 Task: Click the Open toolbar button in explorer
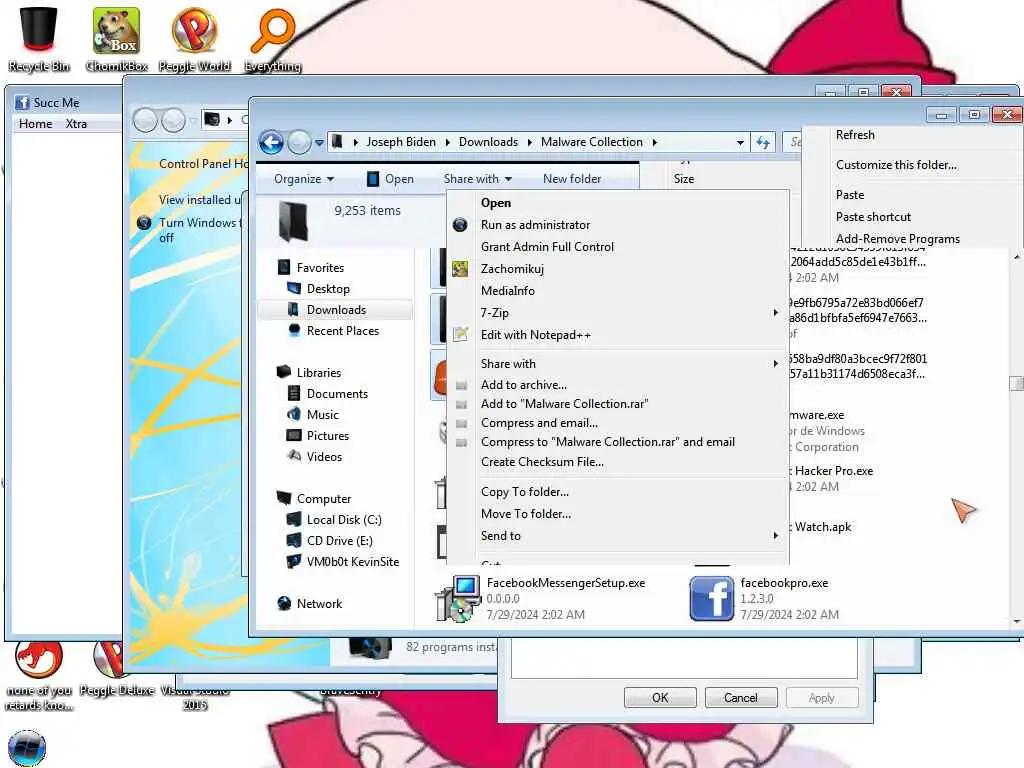pos(390,179)
